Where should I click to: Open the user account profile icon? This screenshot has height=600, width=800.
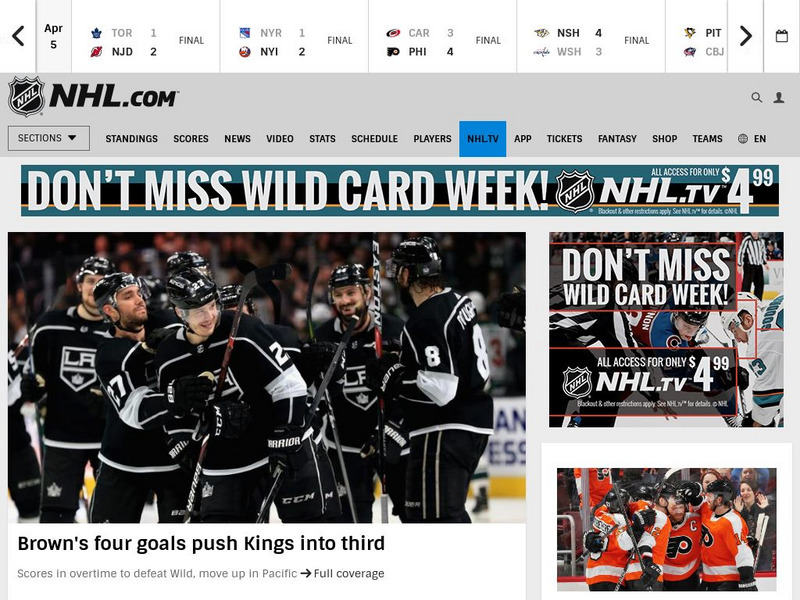click(779, 97)
